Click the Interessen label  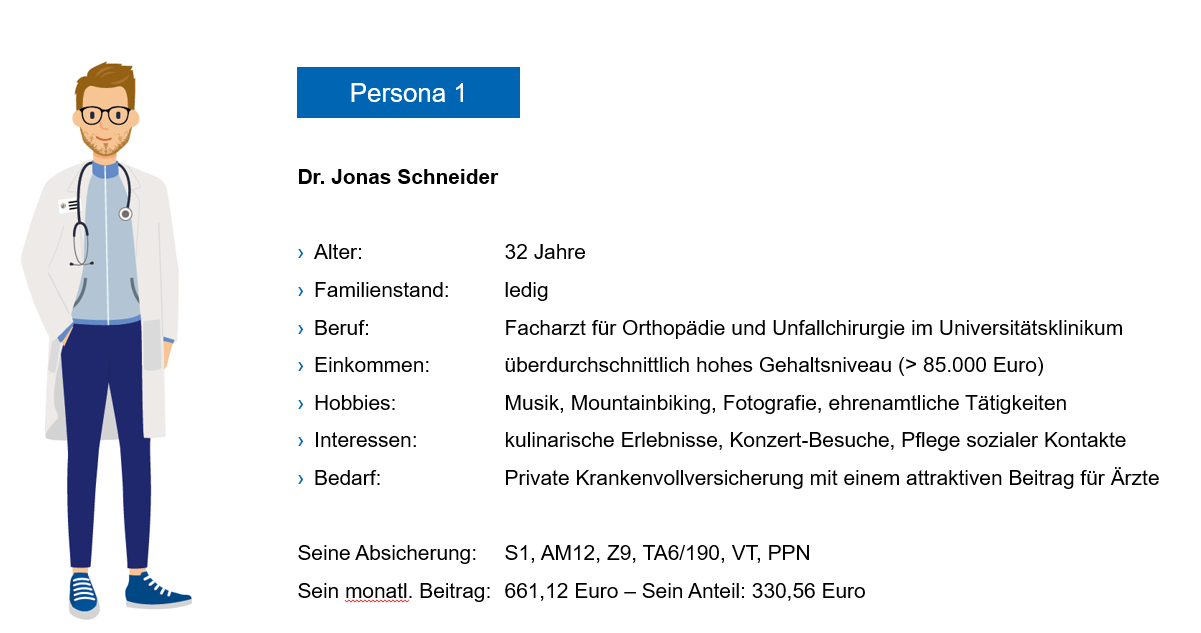[x=365, y=441]
